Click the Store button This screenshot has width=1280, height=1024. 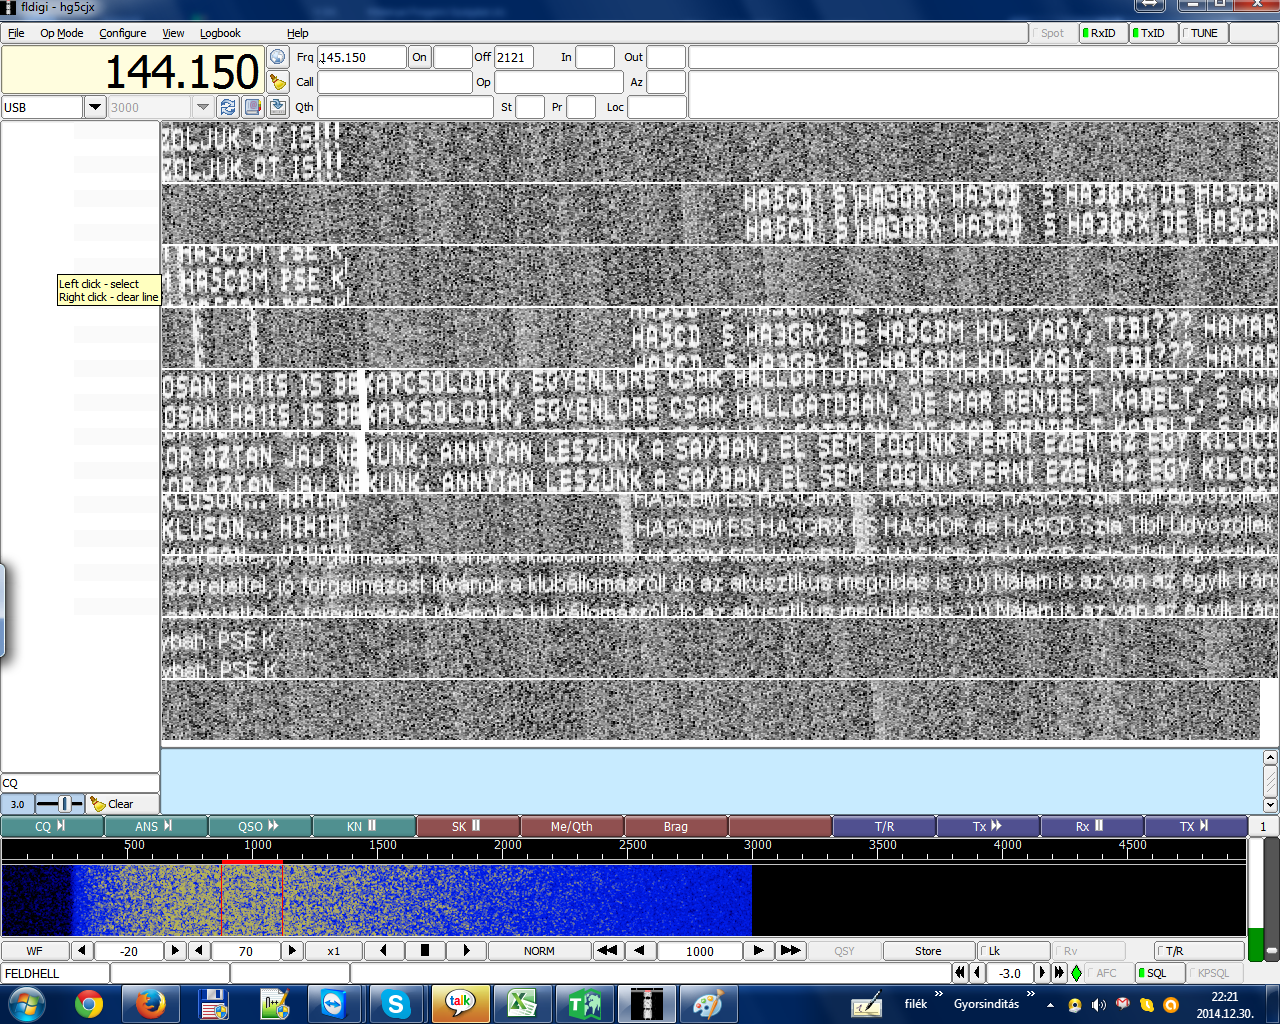(x=927, y=951)
